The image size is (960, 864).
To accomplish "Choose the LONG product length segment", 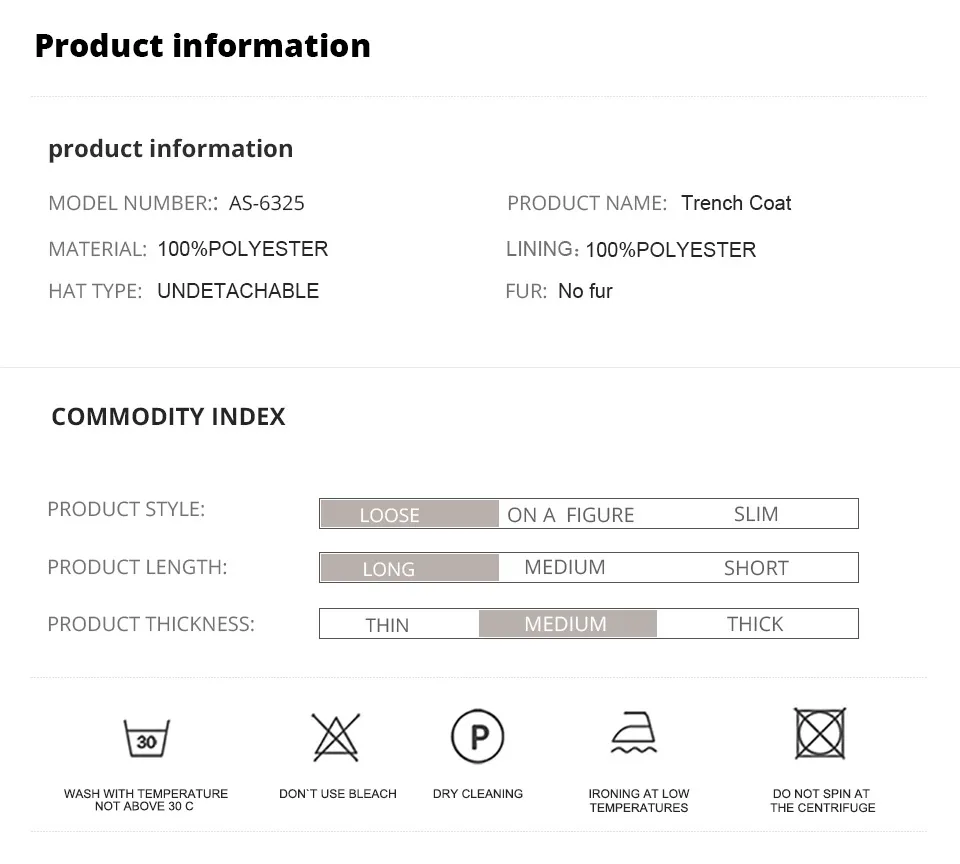I will [410, 568].
